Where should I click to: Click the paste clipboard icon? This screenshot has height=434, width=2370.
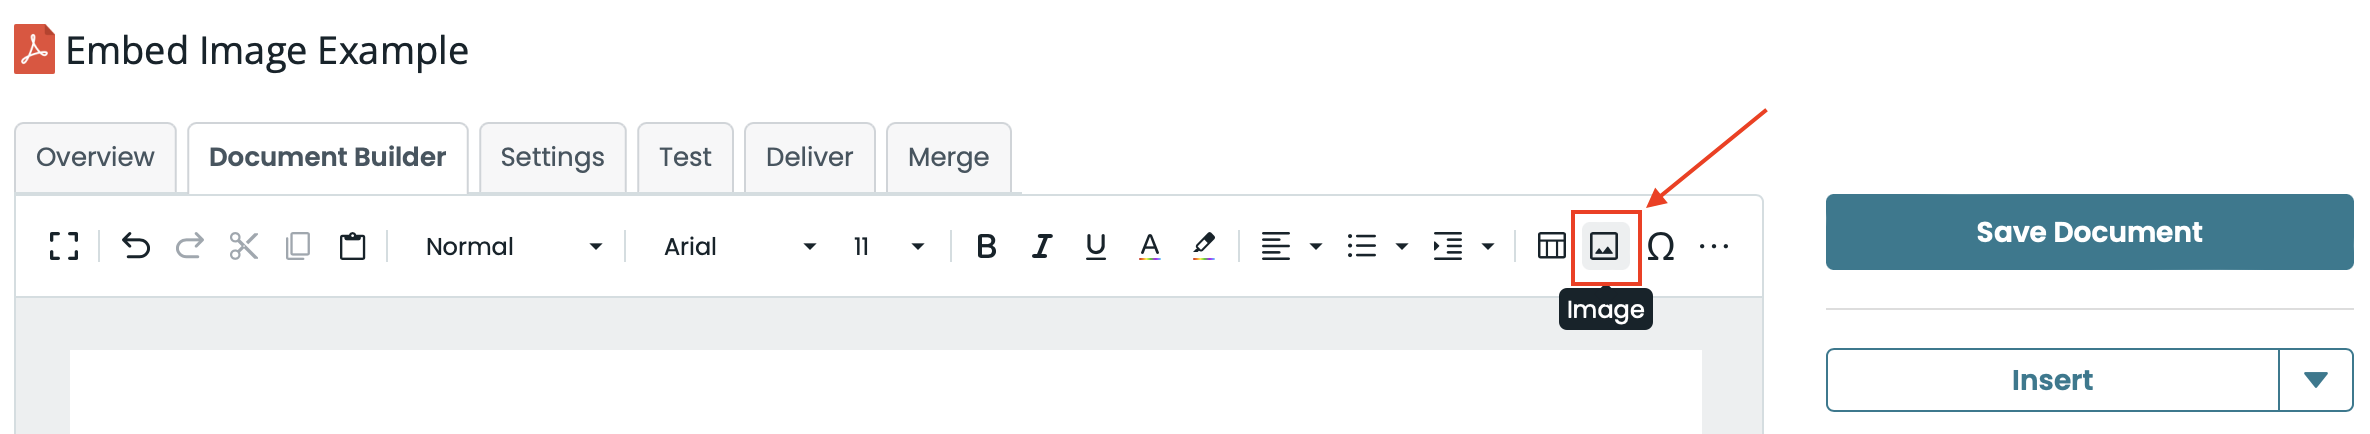352,246
